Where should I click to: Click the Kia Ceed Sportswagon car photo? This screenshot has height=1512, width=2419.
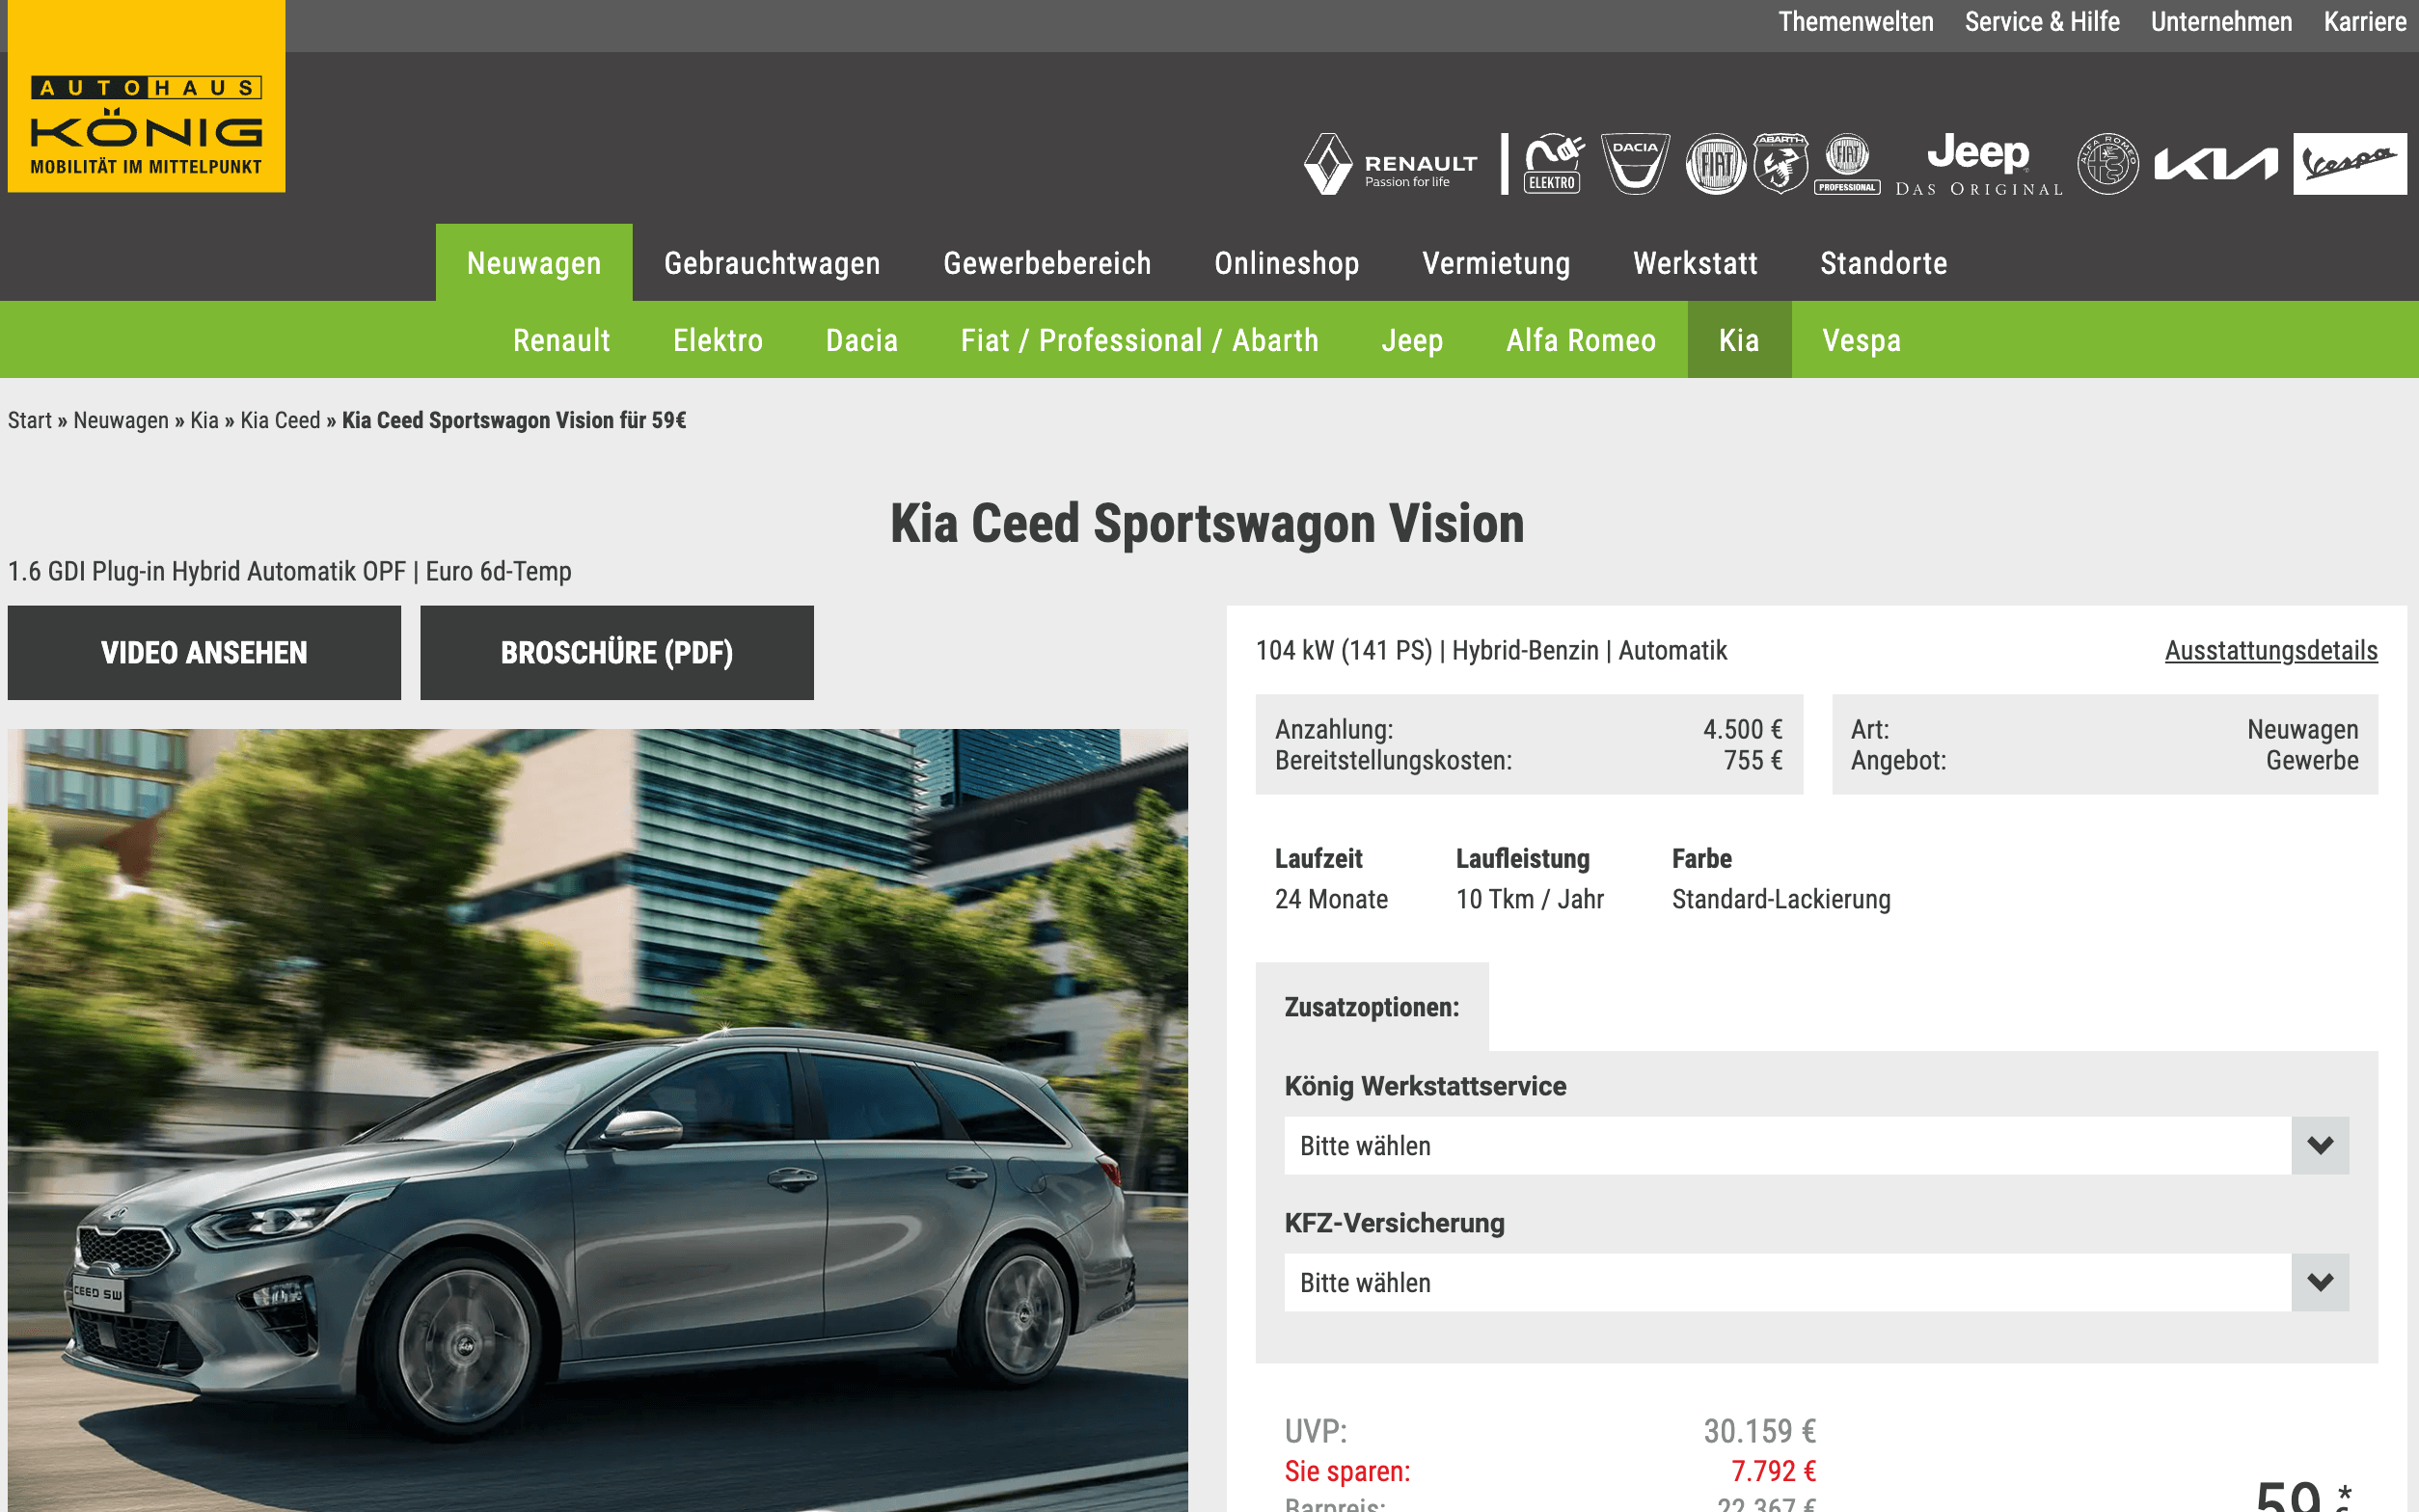(x=598, y=1120)
